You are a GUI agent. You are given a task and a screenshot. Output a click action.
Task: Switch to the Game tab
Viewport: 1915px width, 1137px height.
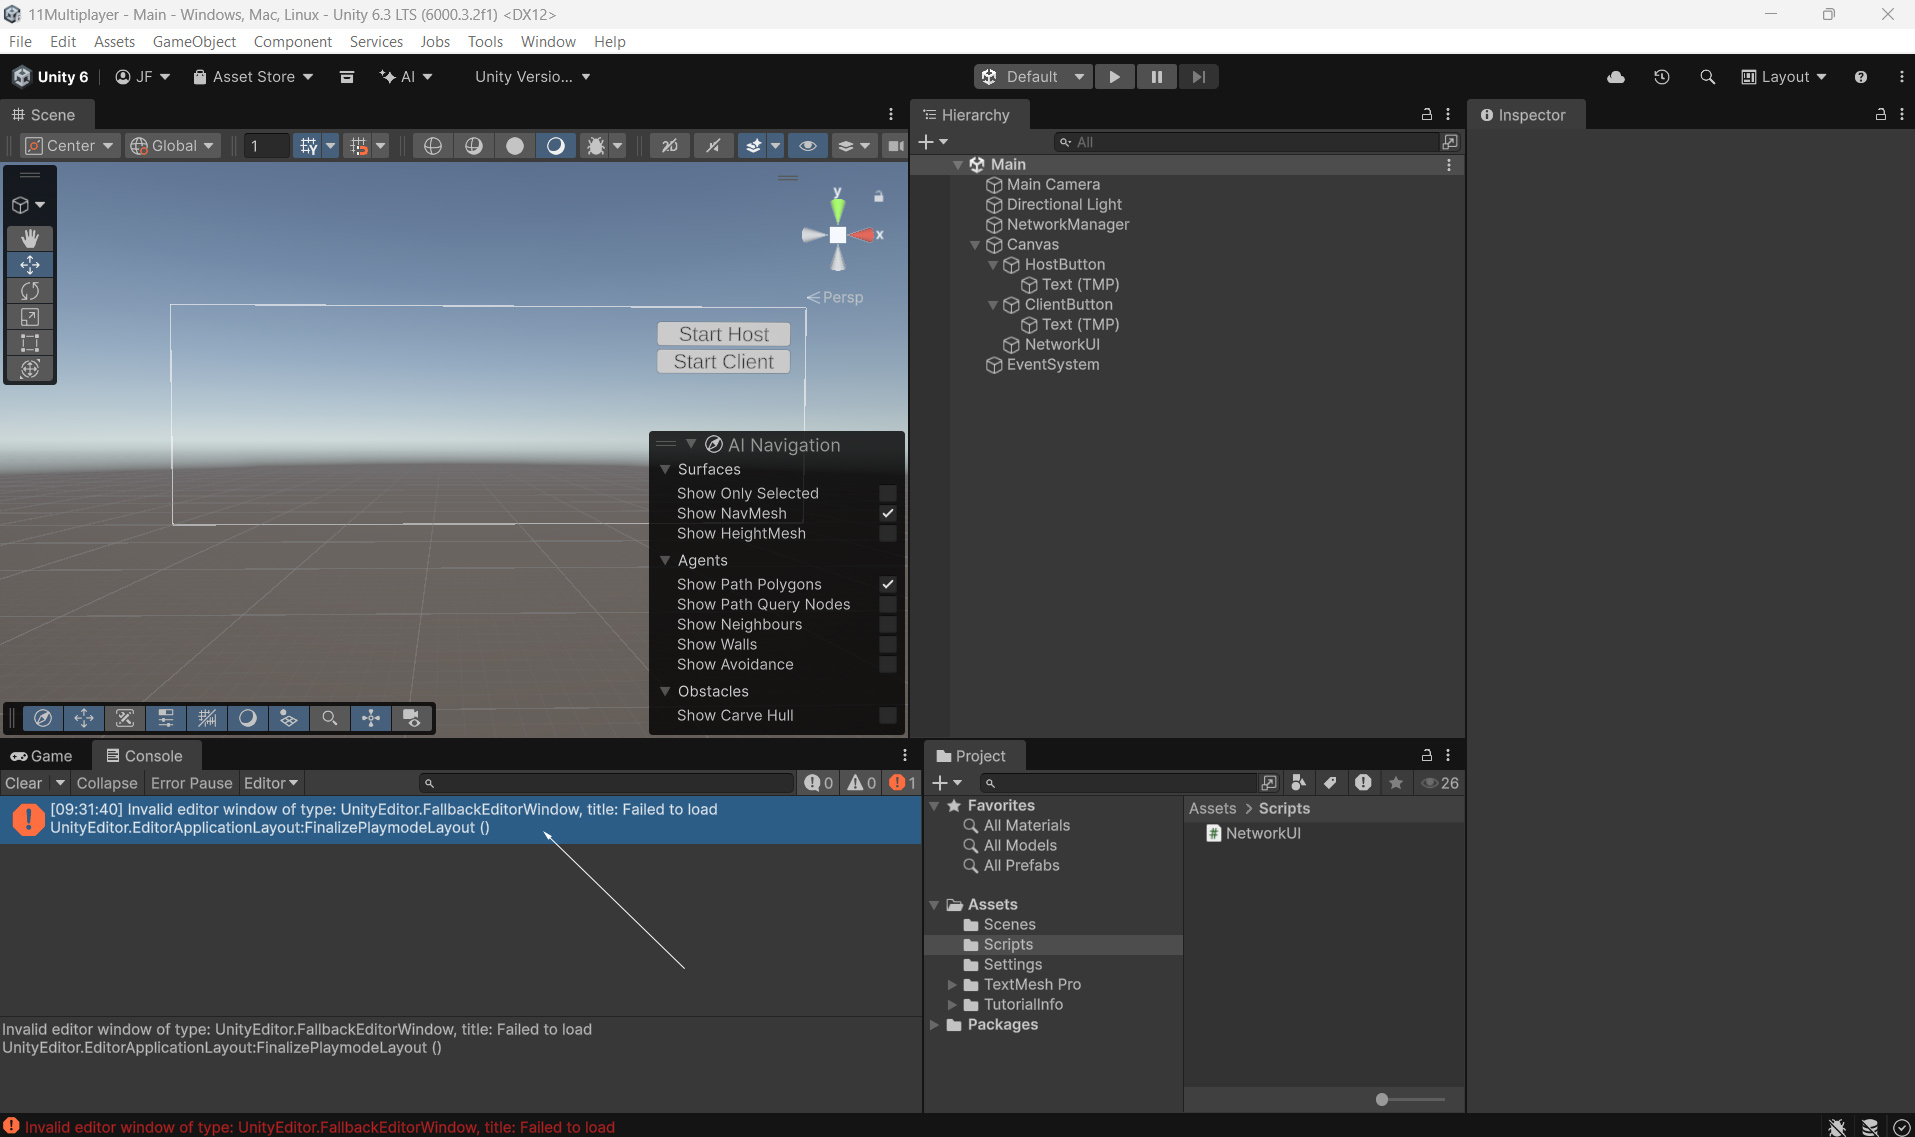(42, 756)
